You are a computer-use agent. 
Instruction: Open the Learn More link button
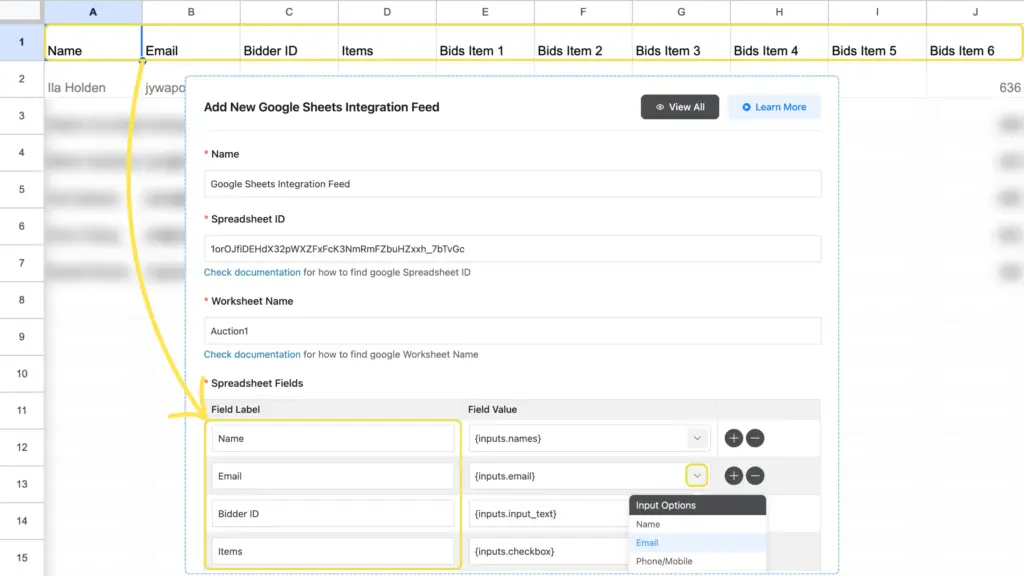[x=774, y=107]
